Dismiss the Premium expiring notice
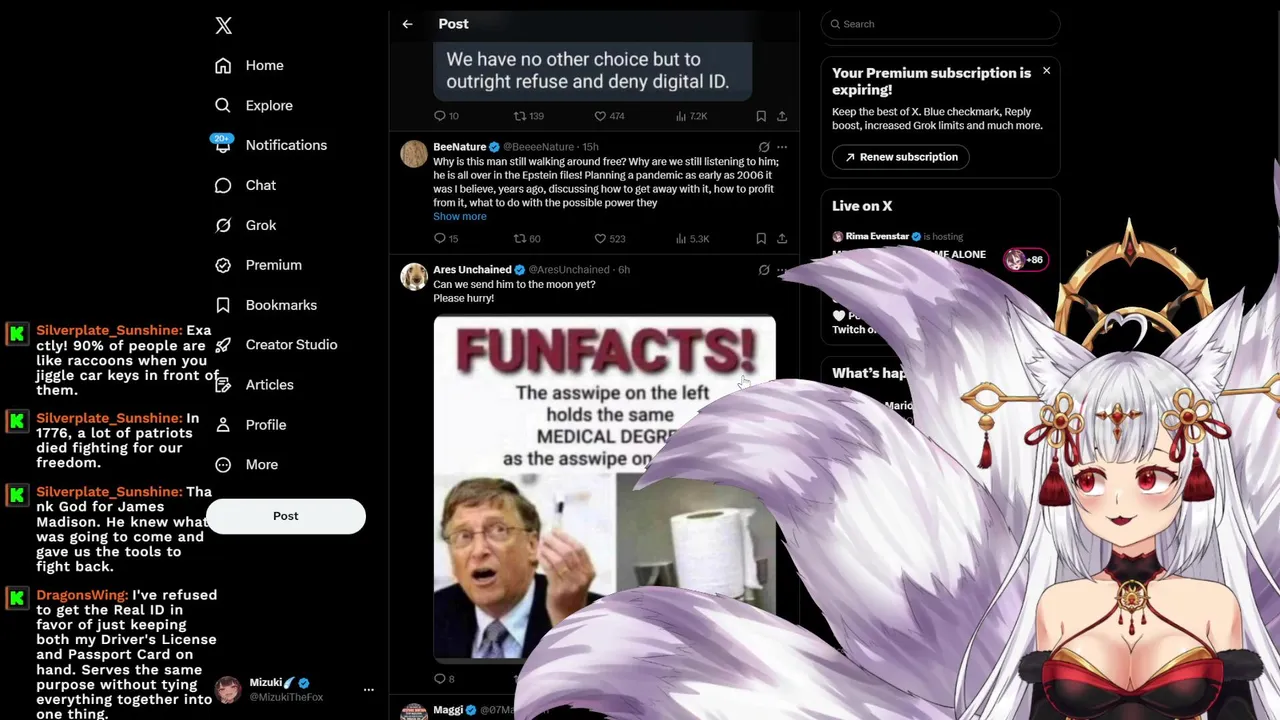 (x=1046, y=71)
